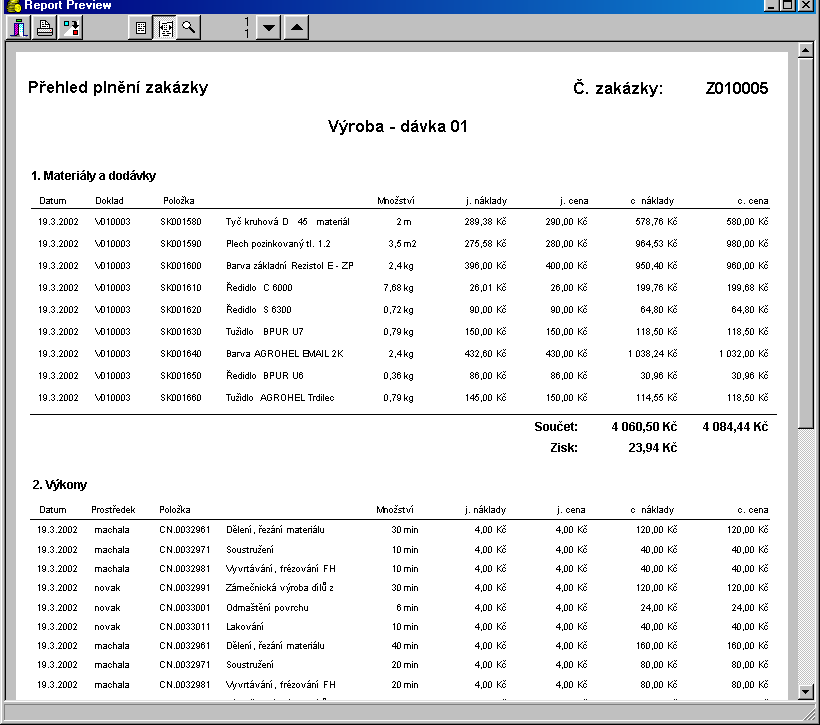Toggle the fit-to-width view button
This screenshot has width=820, height=725.
(x=165, y=28)
